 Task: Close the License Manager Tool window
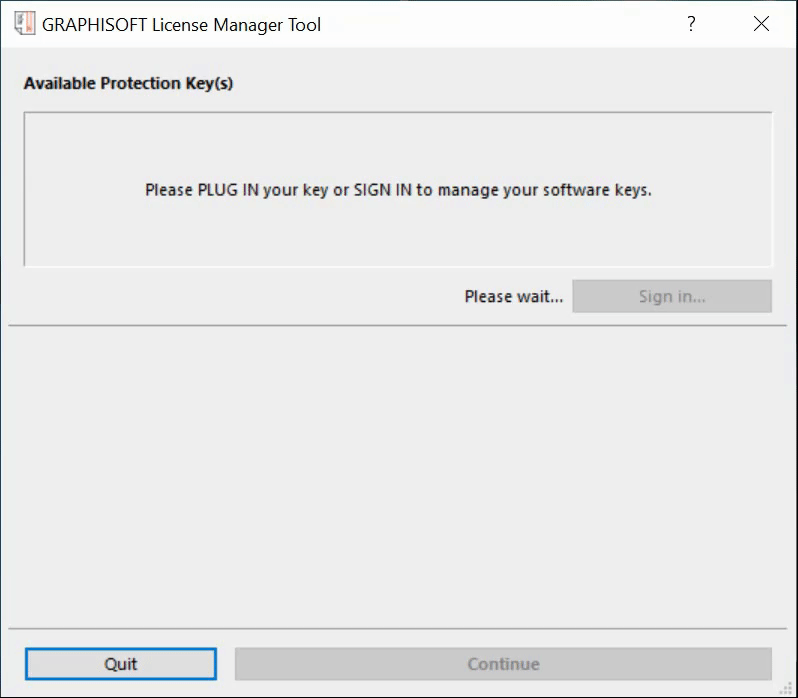[761, 23]
